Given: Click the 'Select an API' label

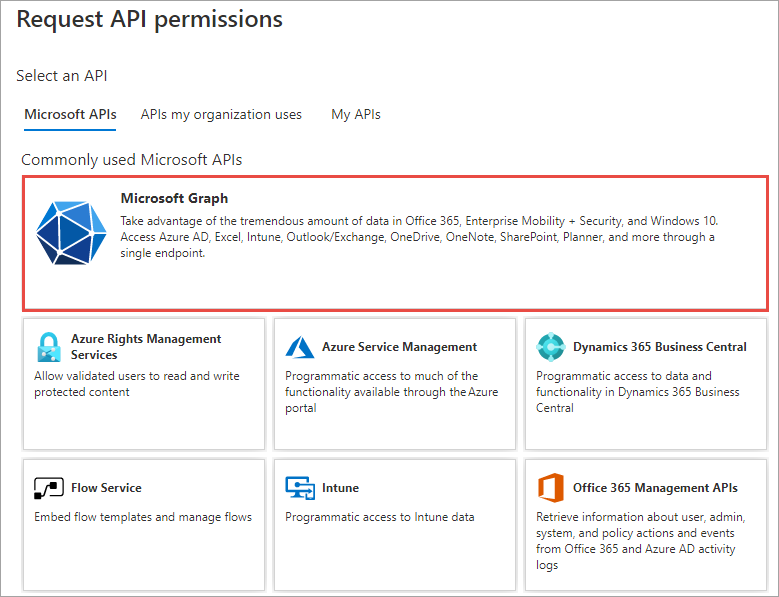Looking at the screenshot, I should point(62,75).
